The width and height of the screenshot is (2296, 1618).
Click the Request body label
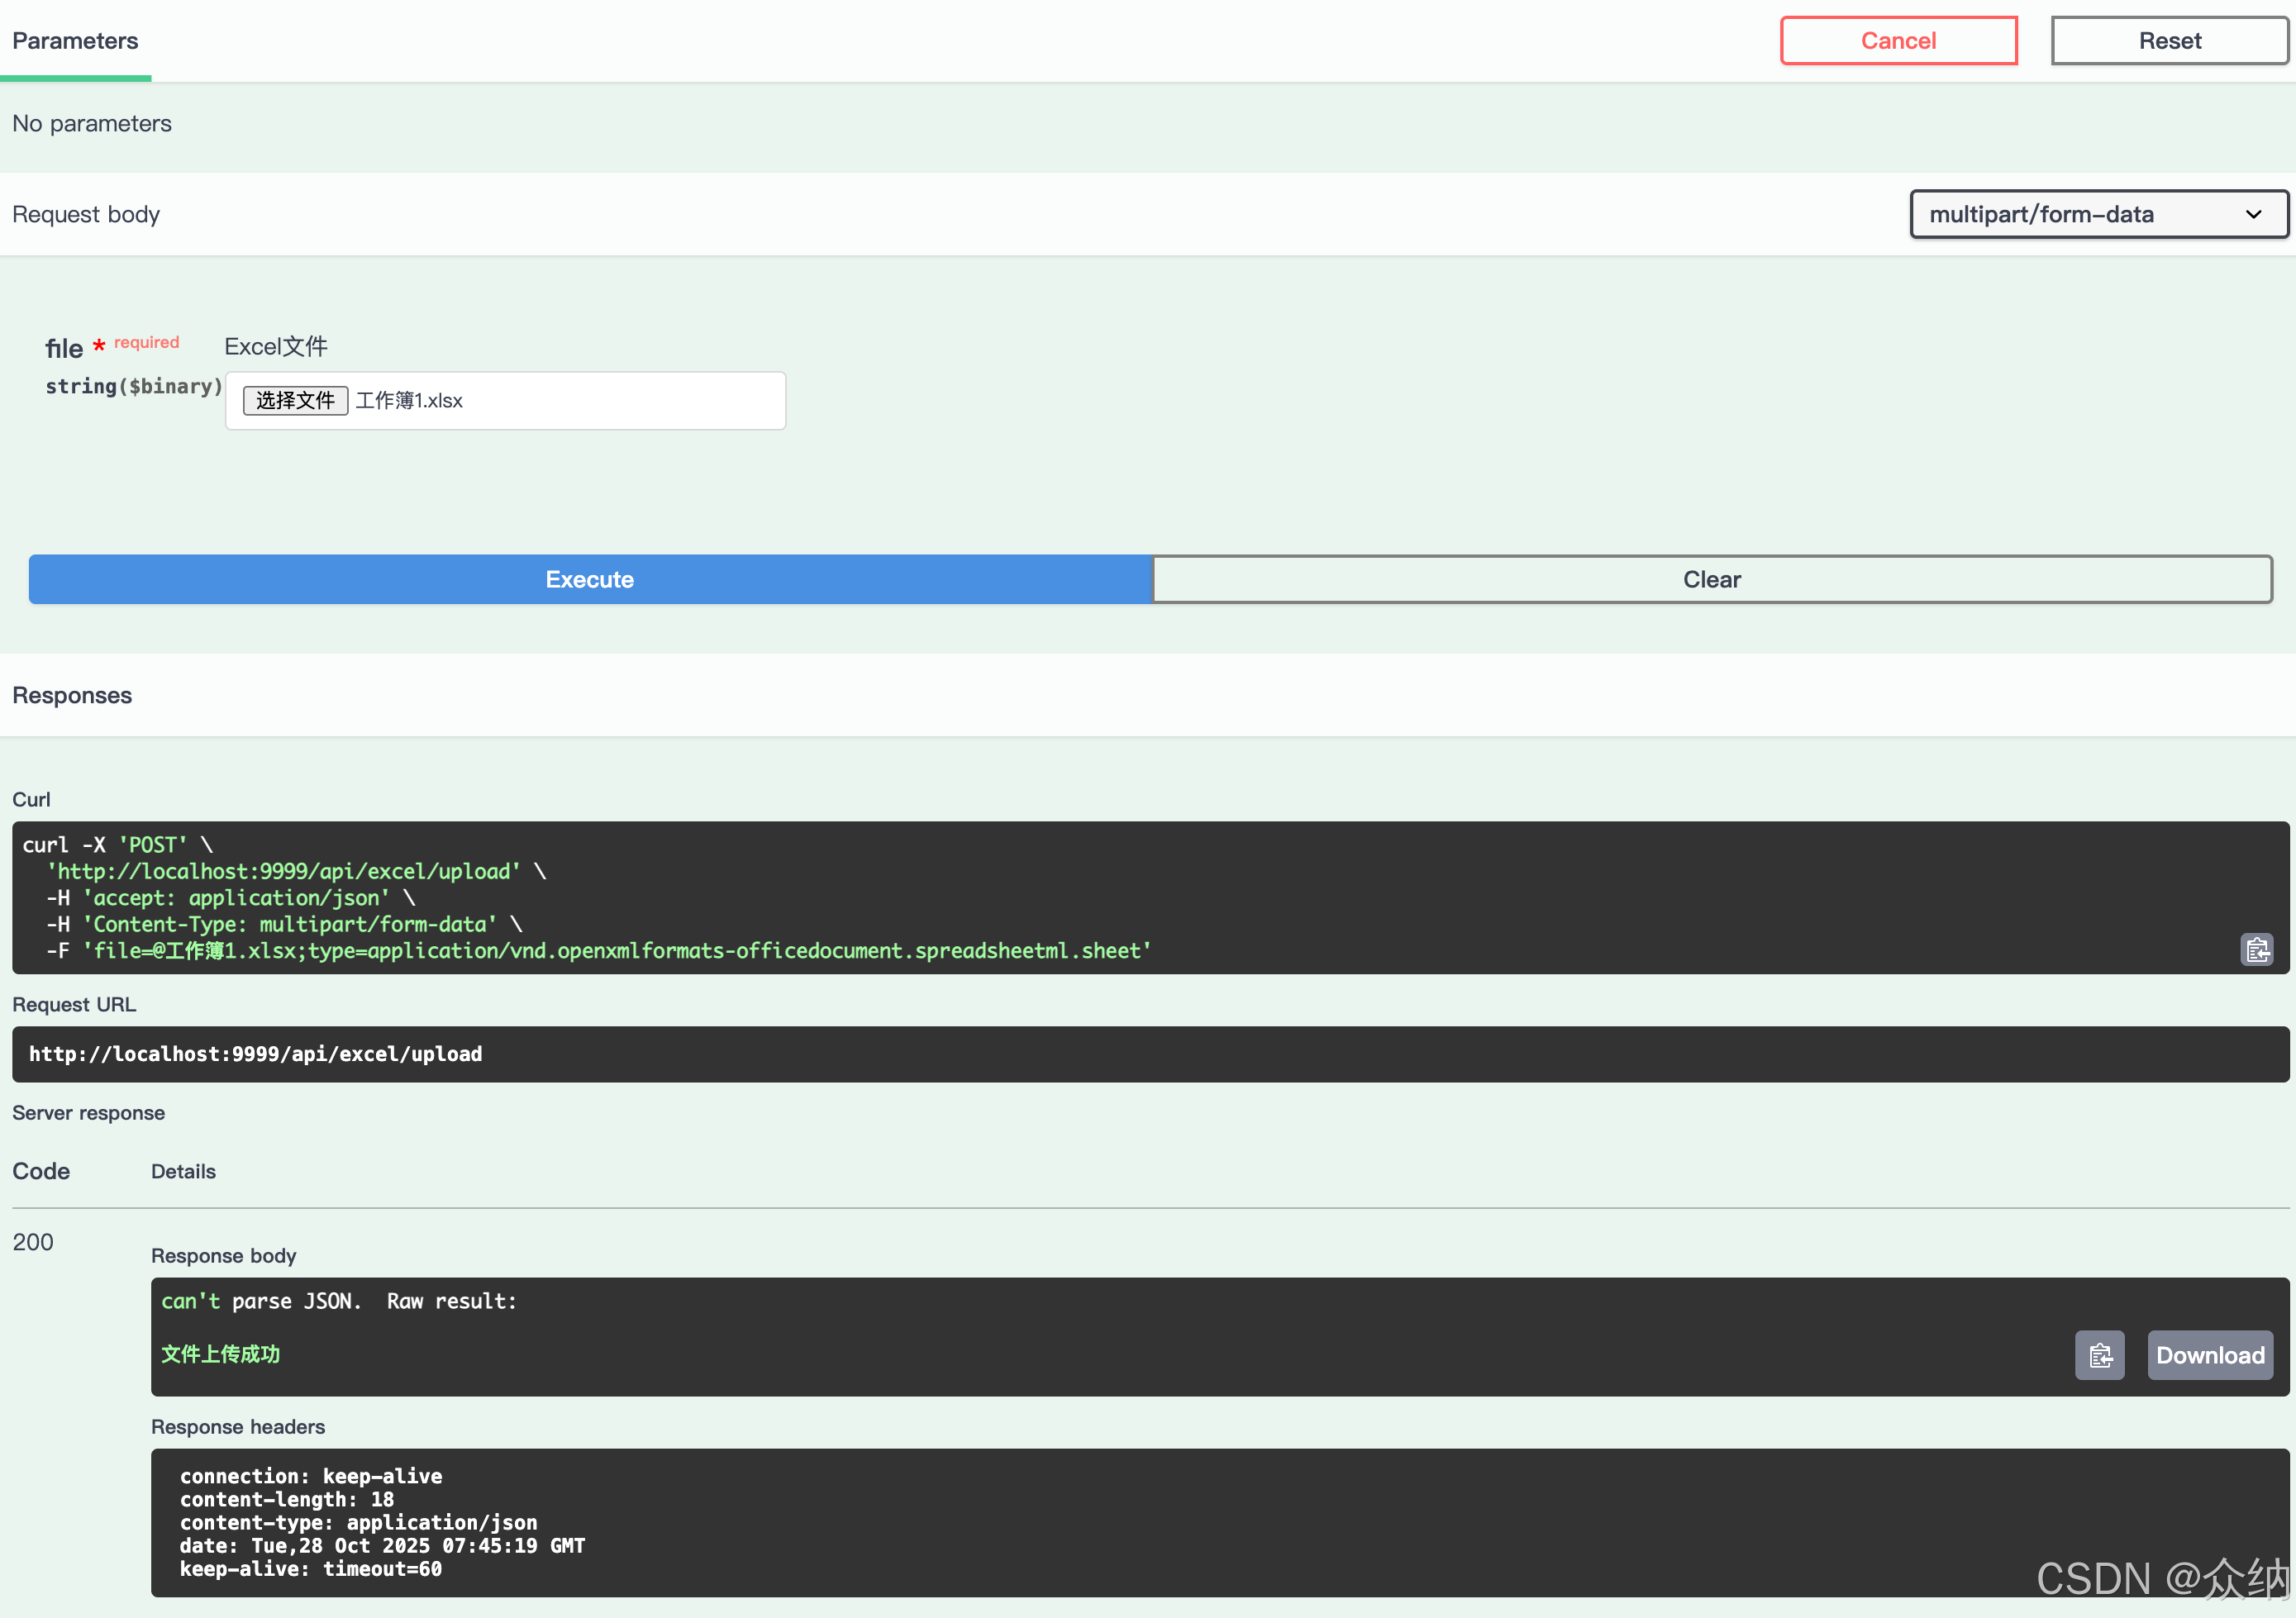pyautogui.click(x=86, y=214)
